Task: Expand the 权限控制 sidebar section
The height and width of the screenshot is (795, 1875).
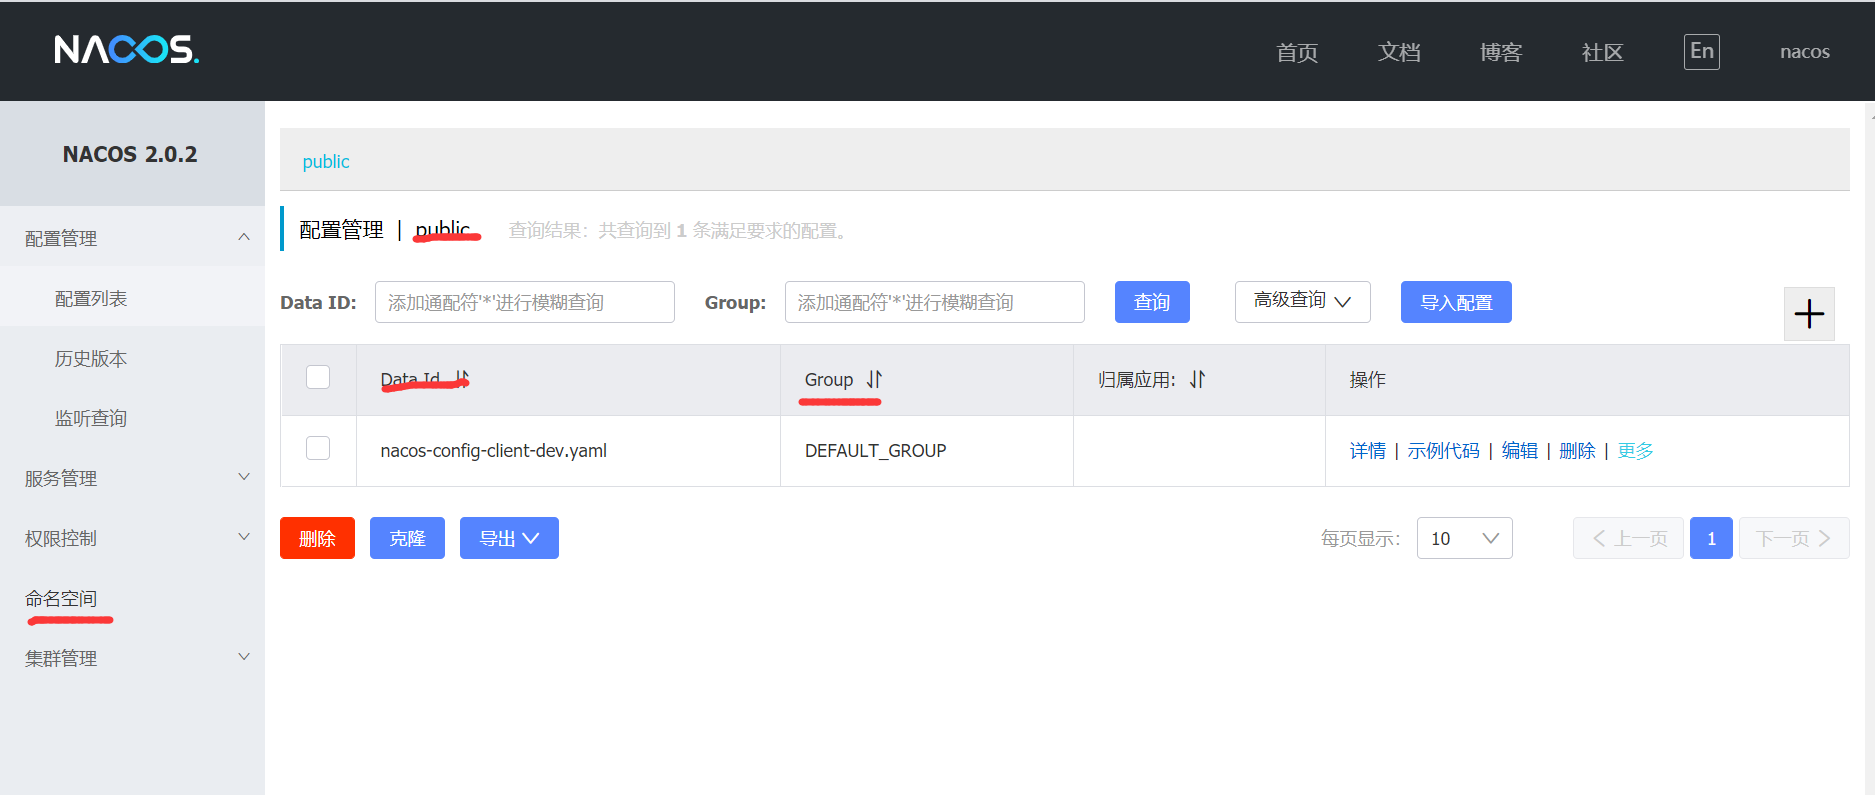Action: tap(132, 538)
